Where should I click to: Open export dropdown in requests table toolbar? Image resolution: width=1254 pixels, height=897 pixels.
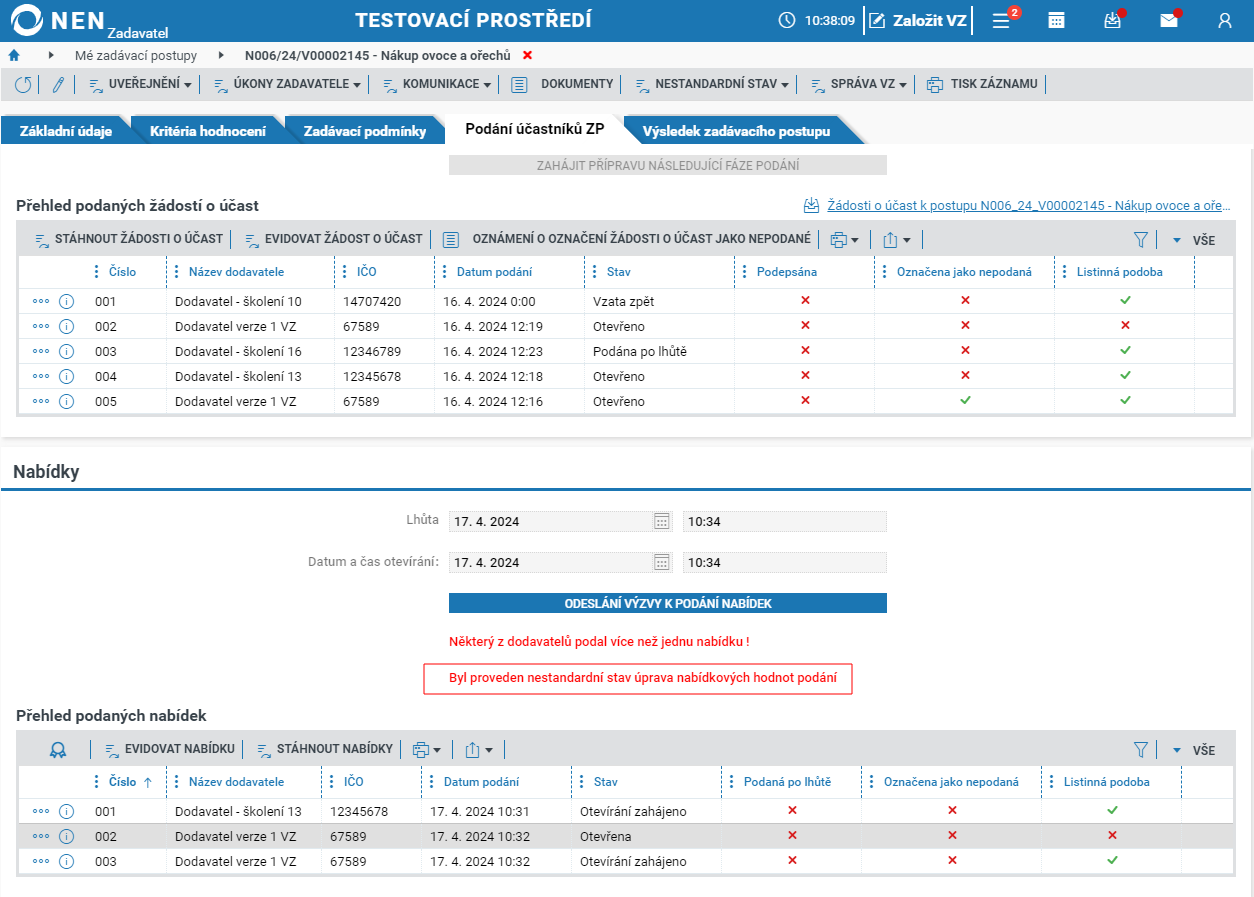point(897,240)
